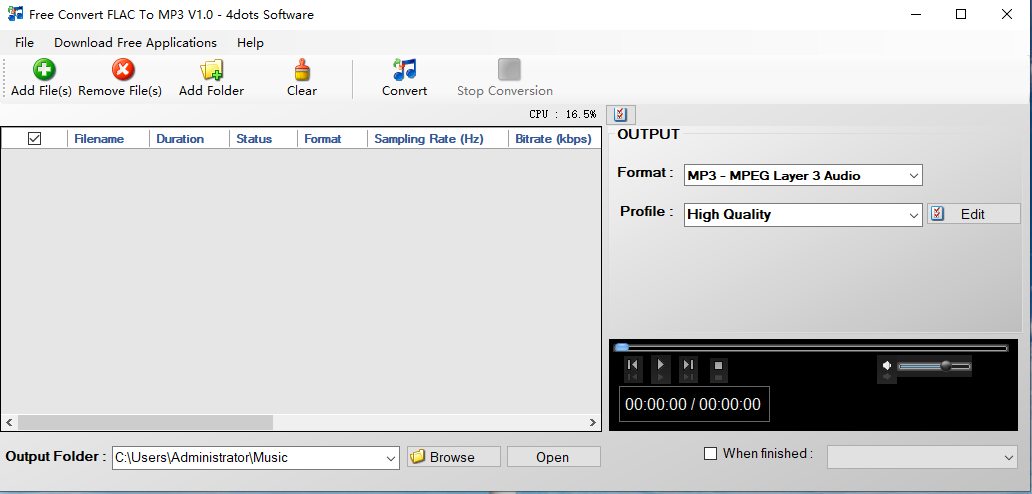Click the 00:00:00 / 00:00:00 time display
The width and height of the screenshot is (1032, 494).
694,404
